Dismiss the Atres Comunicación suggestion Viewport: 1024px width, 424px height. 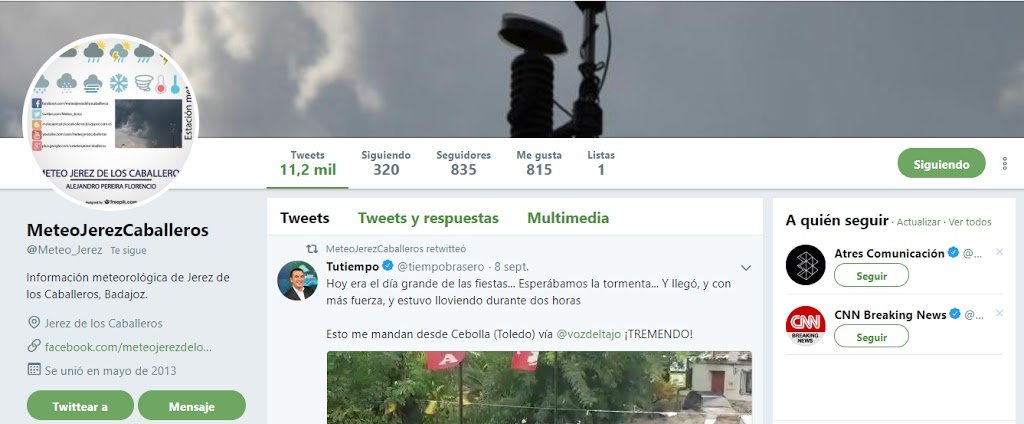(x=999, y=252)
